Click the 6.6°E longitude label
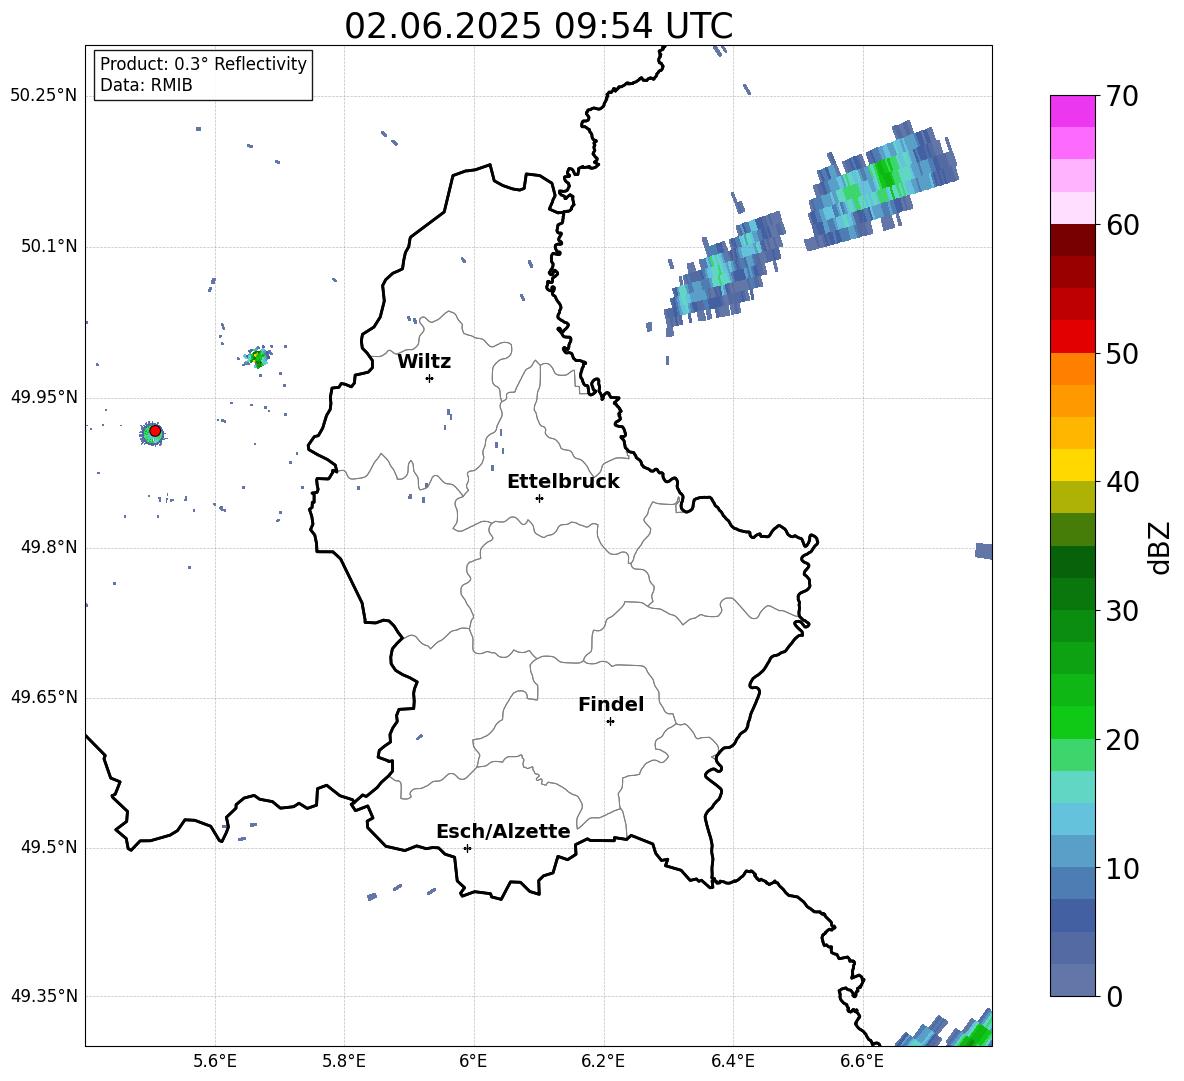Image resolution: width=1184 pixels, height=1081 pixels. coord(862,1061)
